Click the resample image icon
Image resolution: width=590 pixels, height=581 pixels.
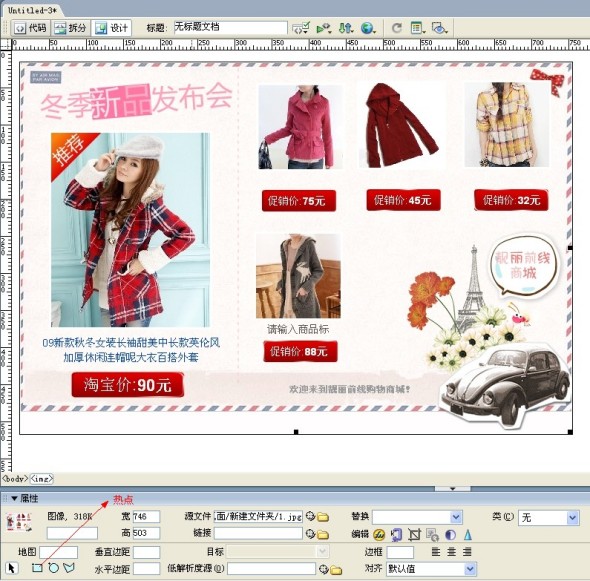pyautogui.click(x=432, y=535)
